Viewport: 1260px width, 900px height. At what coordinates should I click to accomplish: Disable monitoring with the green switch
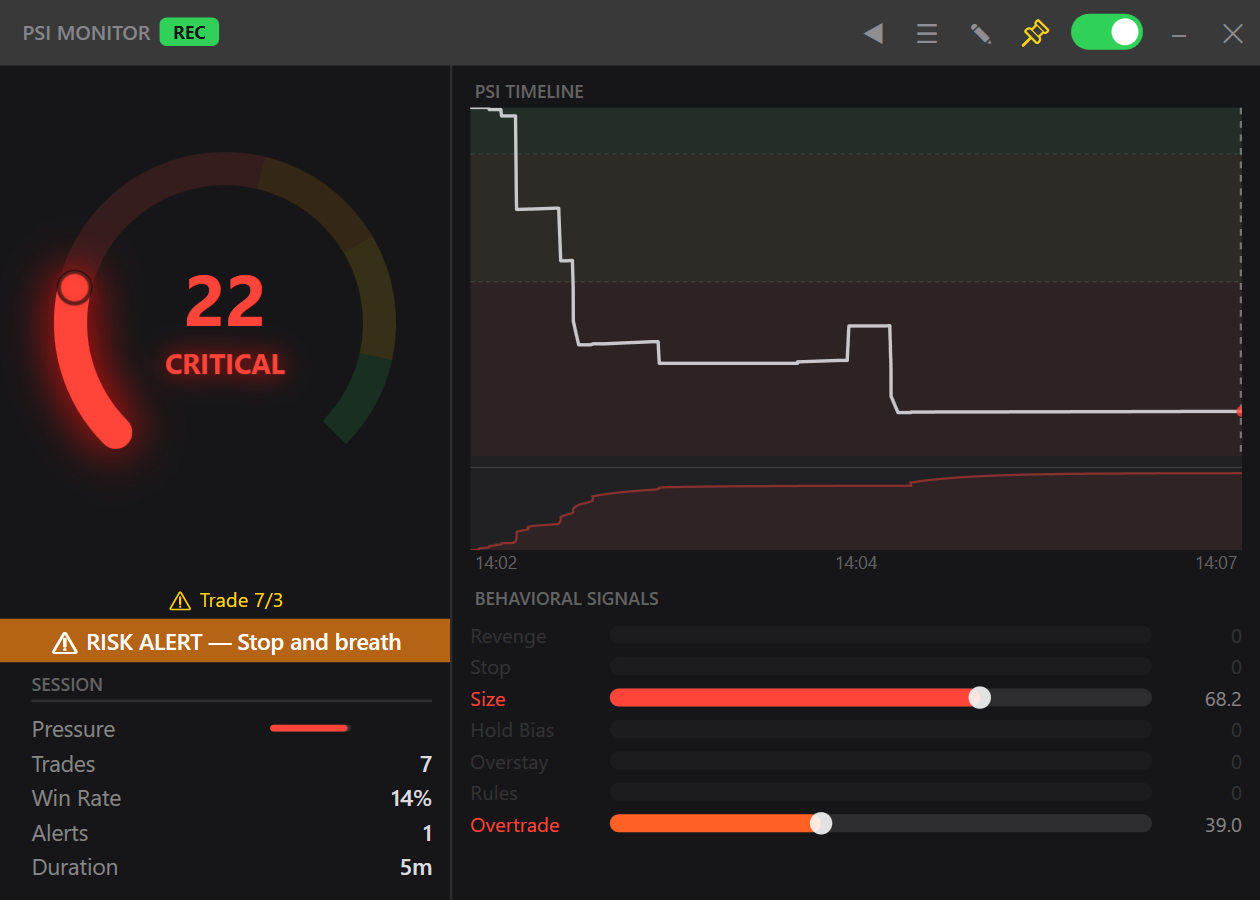pyautogui.click(x=1107, y=32)
